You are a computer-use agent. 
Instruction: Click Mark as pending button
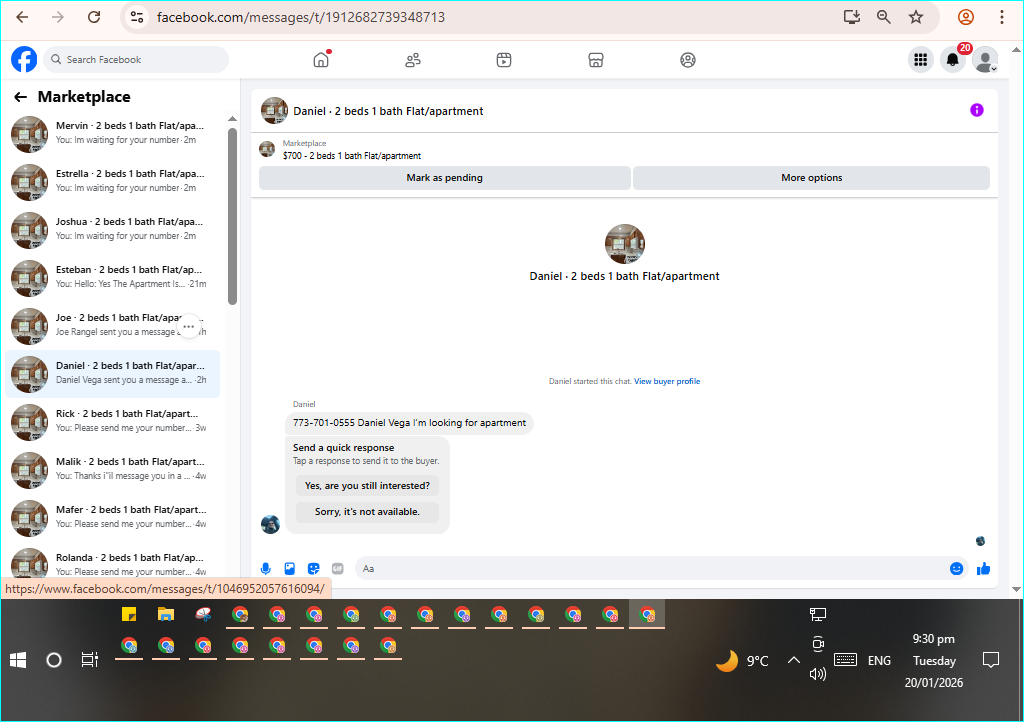[x=445, y=178]
